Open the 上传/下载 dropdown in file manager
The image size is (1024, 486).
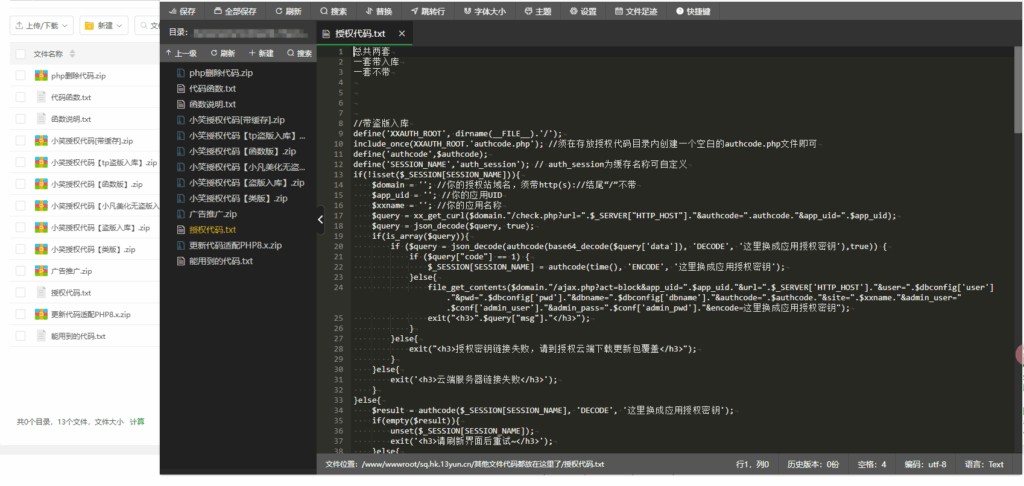pos(41,25)
